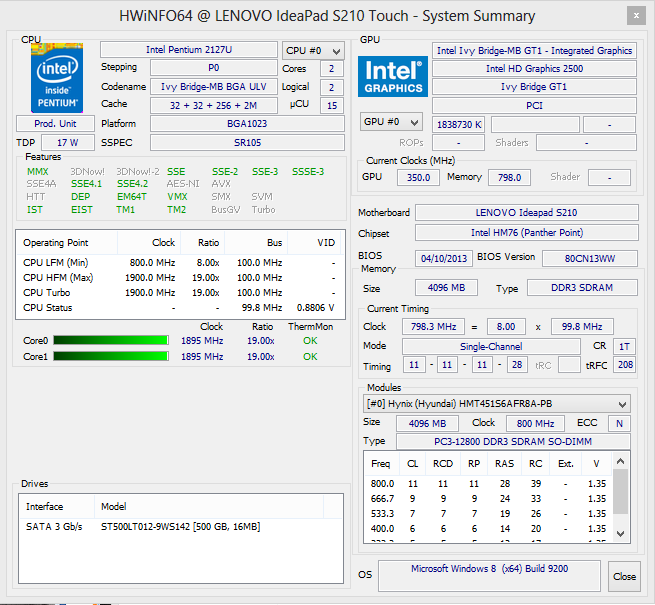
Task: Click the tRFC 208 field
Action: pos(625,365)
